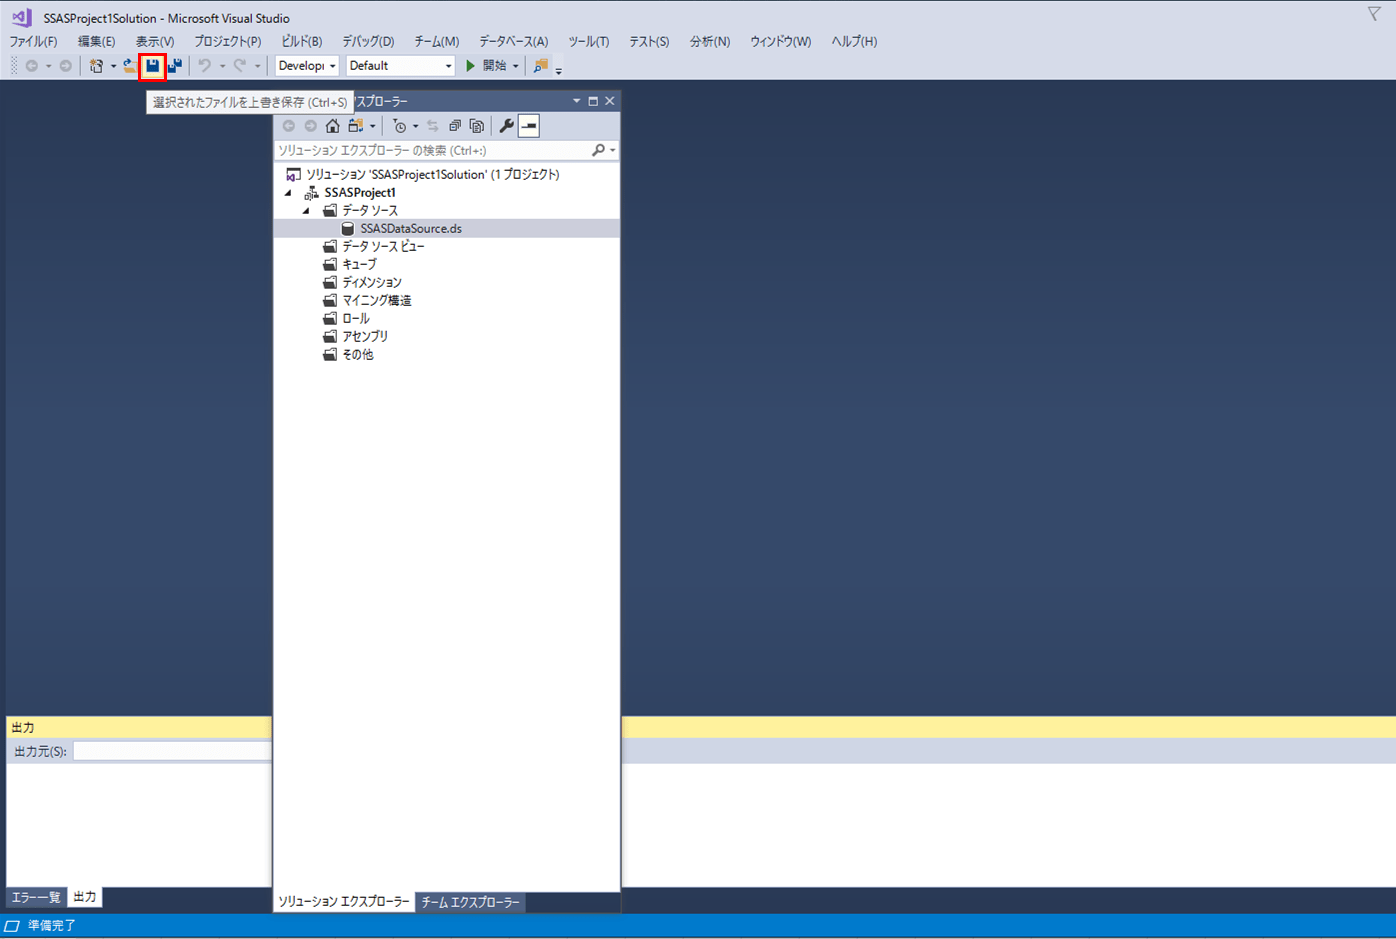Click the Redo arrow in toolbar
1396x939 pixels.
pos(240,66)
